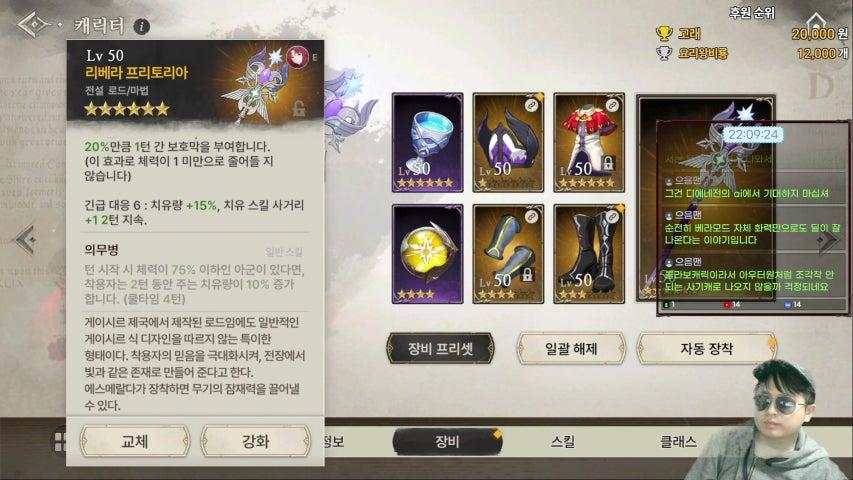The height and width of the screenshot is (480, 853).
Task: Switch to the 클래스 tab
Action: 678,441
